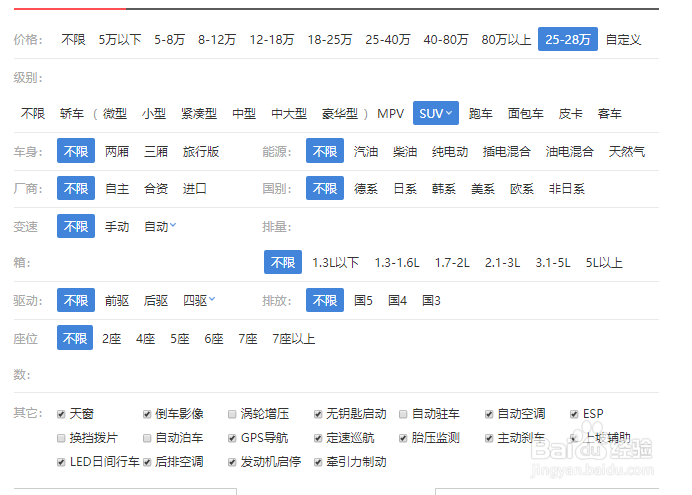The image size is (692, 495).
Task: Click 不限 in 排放 row
Action: (325, 300)
